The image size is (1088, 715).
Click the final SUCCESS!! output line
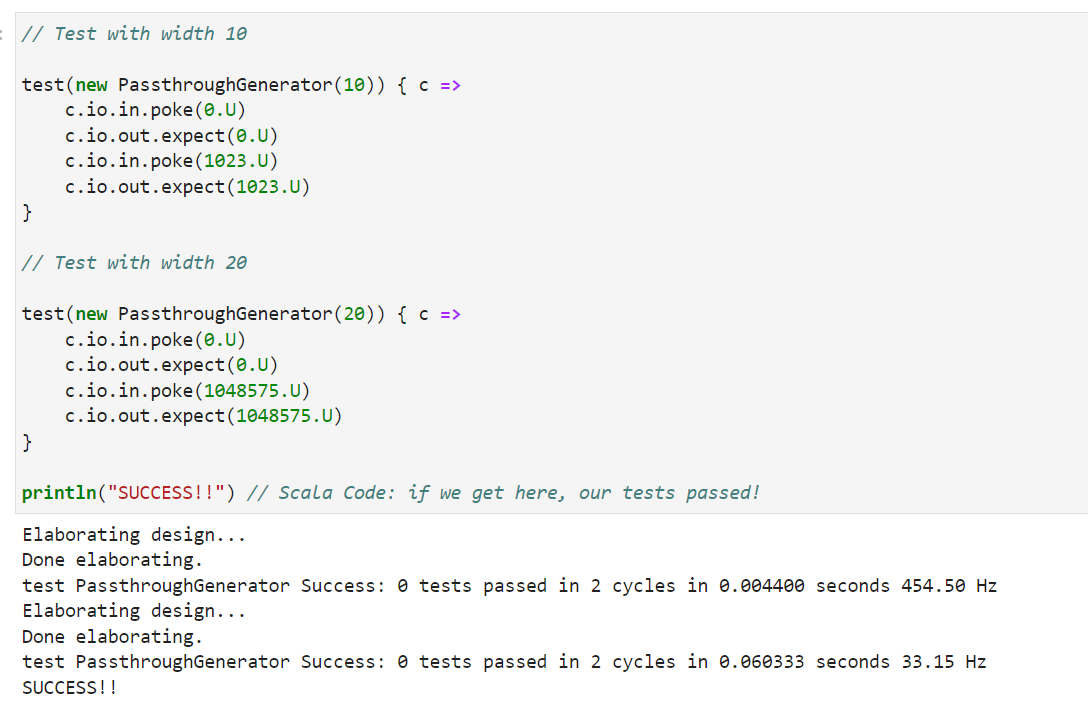(69, 688)
